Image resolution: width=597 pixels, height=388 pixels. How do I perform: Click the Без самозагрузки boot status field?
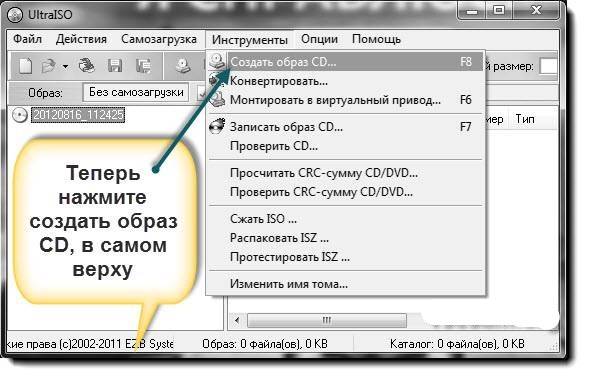coord(136,92)
